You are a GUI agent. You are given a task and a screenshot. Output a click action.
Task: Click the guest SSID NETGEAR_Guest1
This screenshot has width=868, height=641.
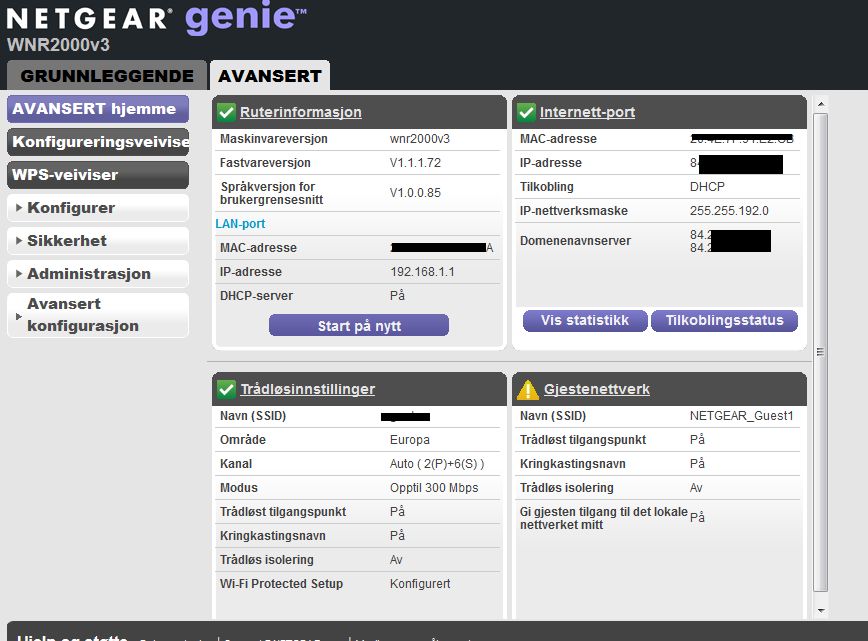(x=741, y=416)
